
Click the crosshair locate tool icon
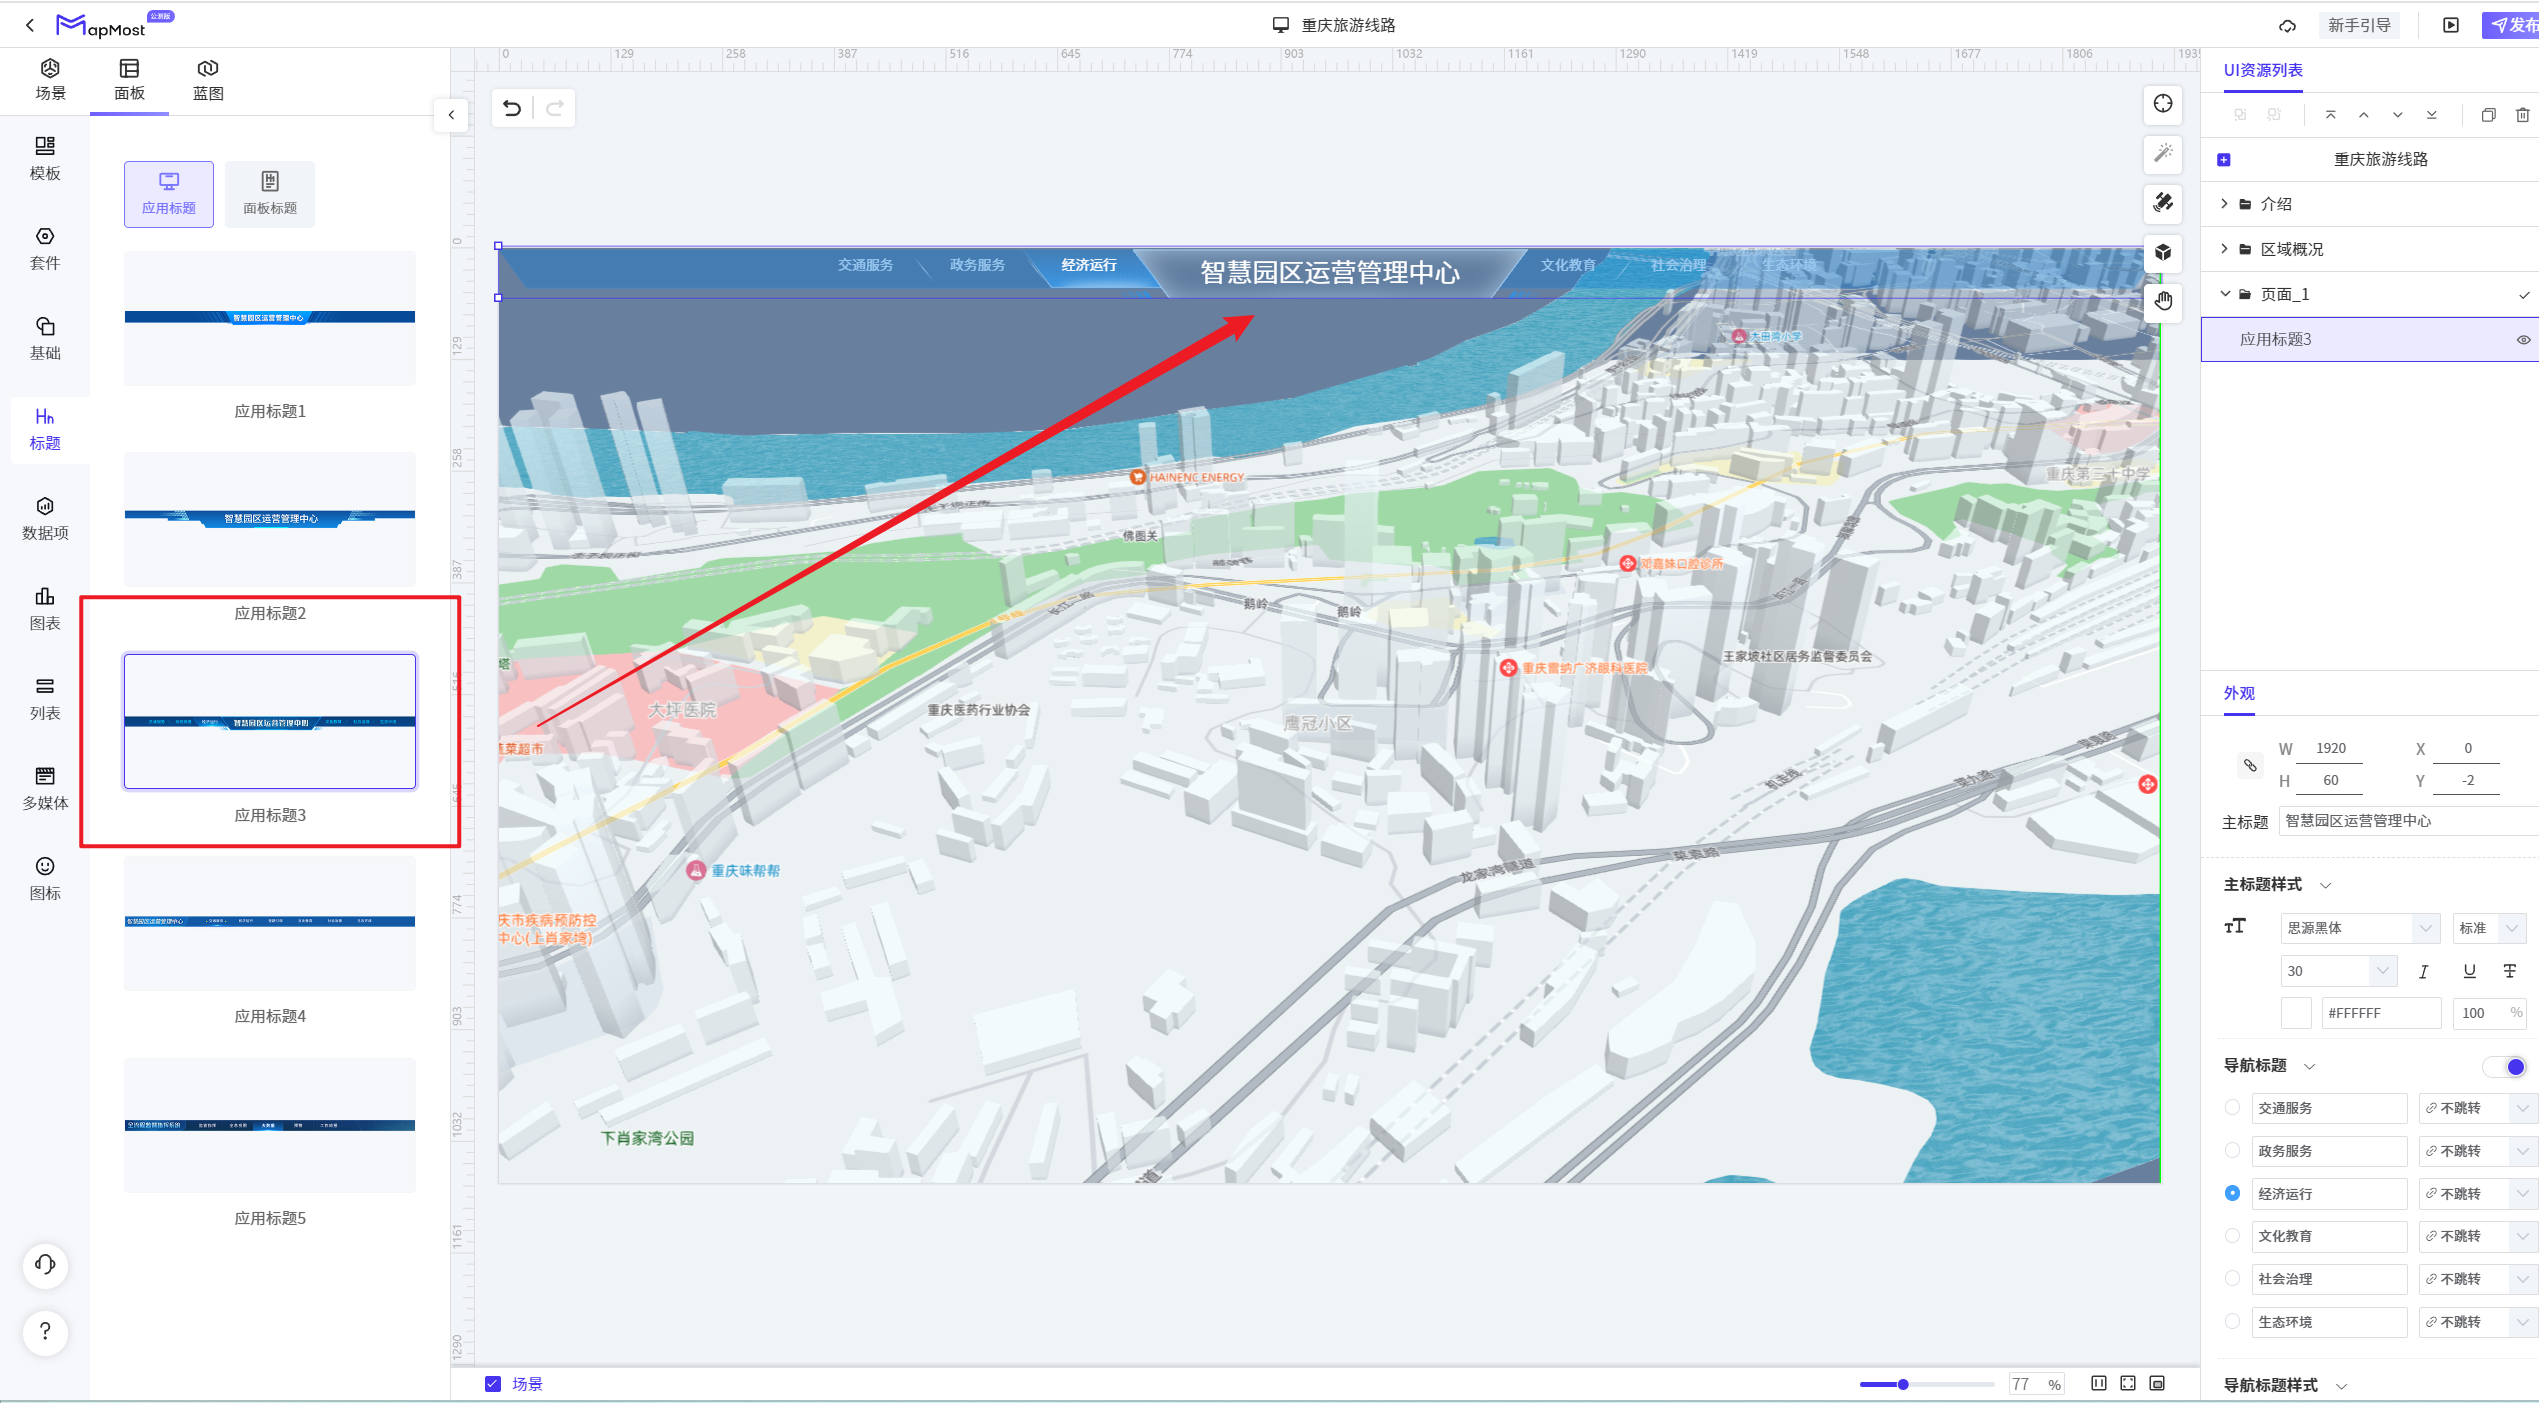(2163, 104)
